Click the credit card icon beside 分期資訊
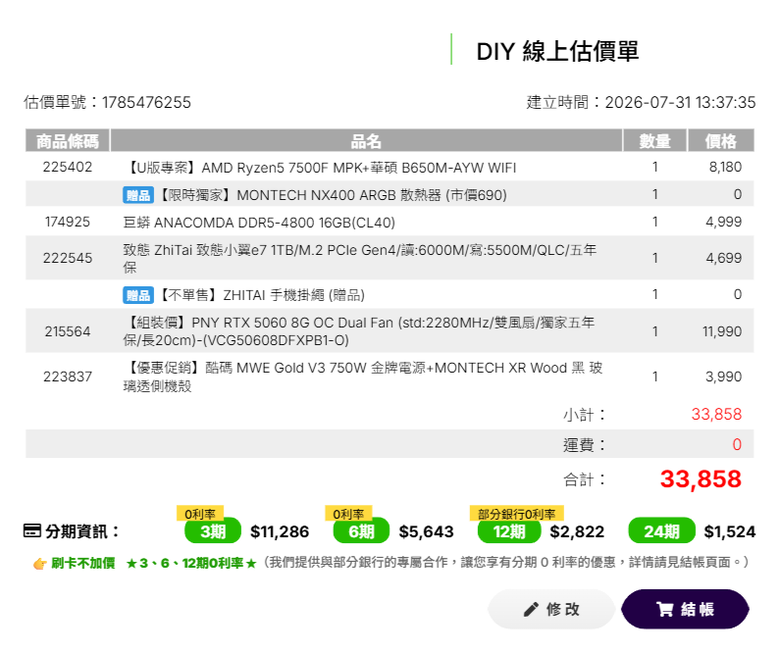The height and width of the screenshot is (653, 780). pos(32,531)
